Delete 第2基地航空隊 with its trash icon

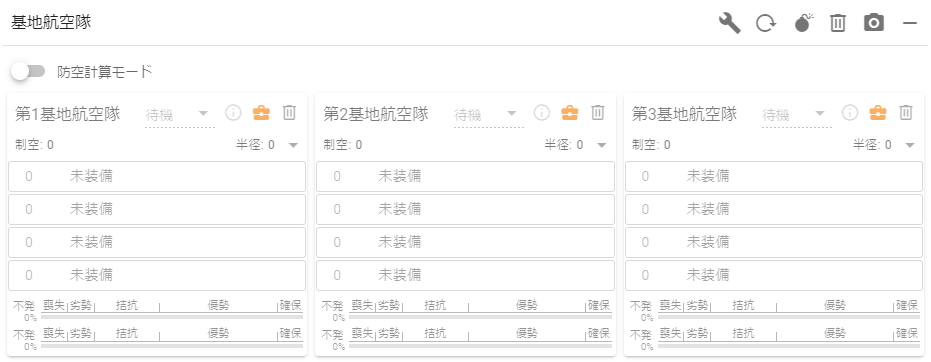tap(598, 112)
